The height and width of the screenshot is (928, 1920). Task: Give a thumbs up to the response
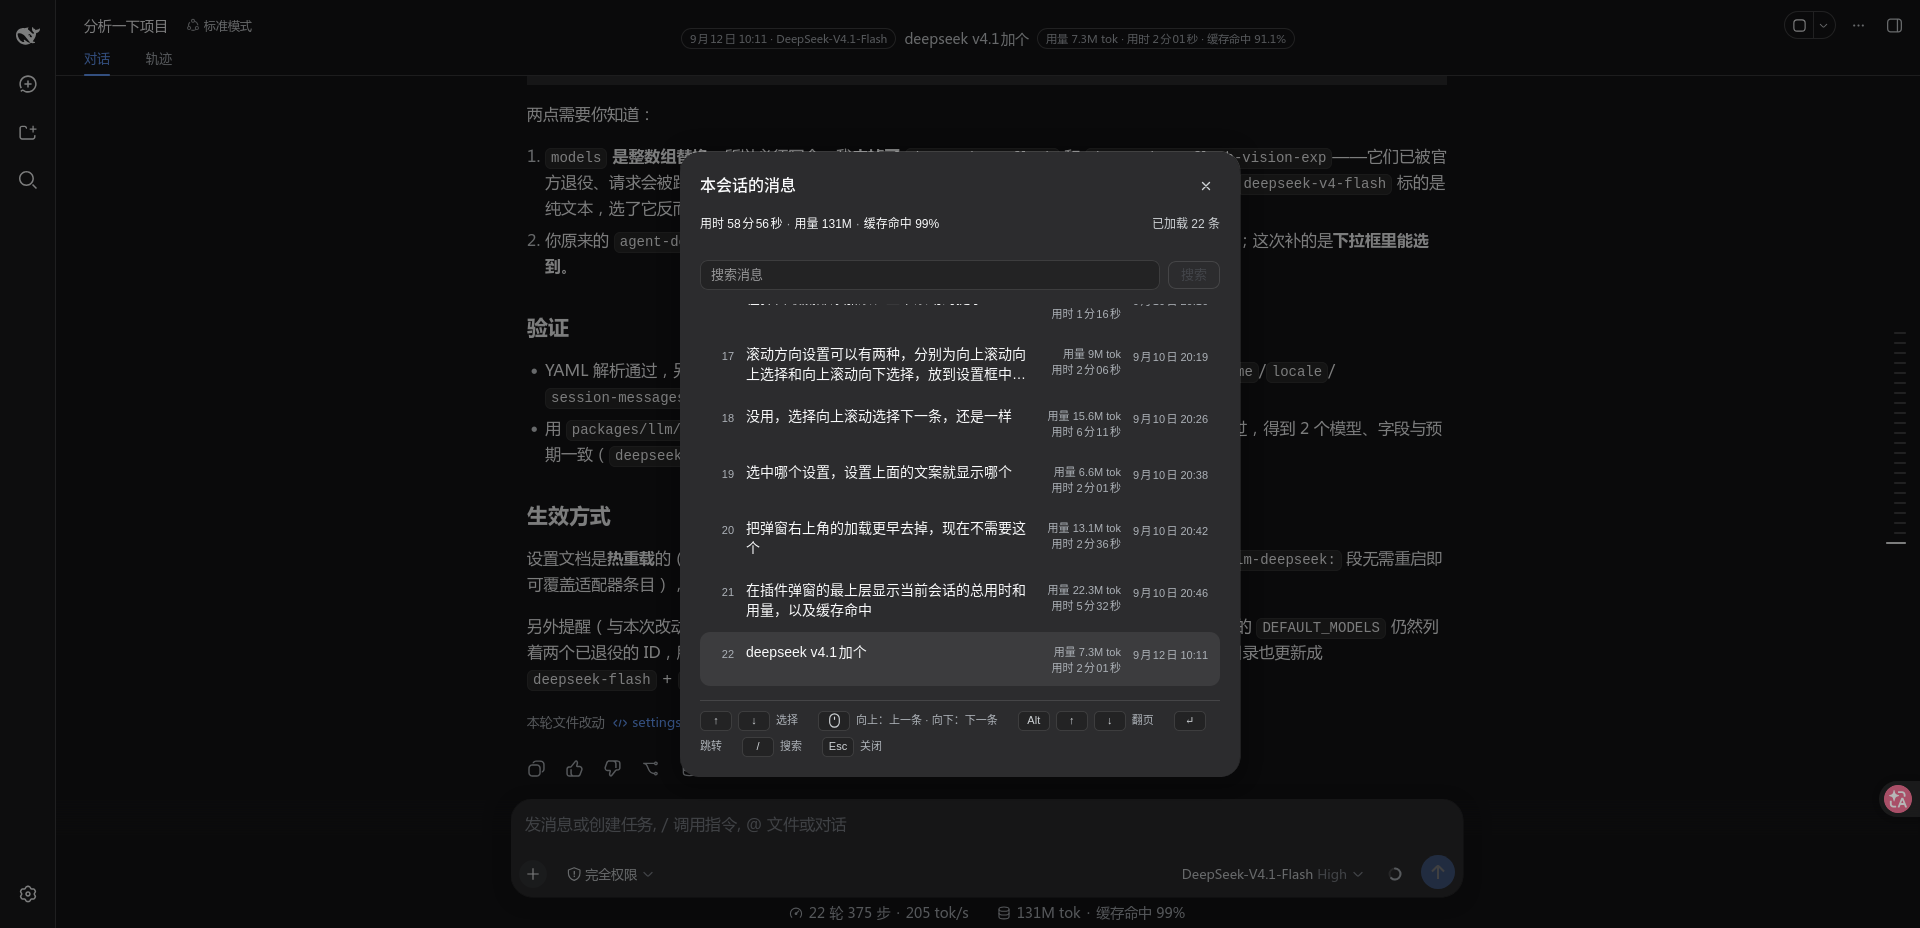coord(574,768)
